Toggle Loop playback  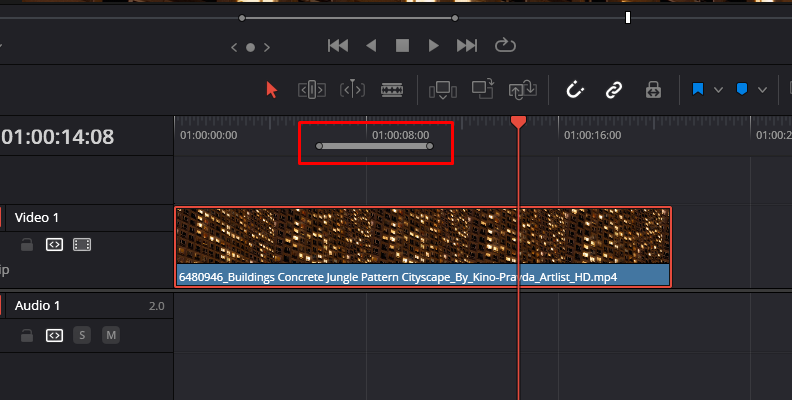click(x=505, y=45)
